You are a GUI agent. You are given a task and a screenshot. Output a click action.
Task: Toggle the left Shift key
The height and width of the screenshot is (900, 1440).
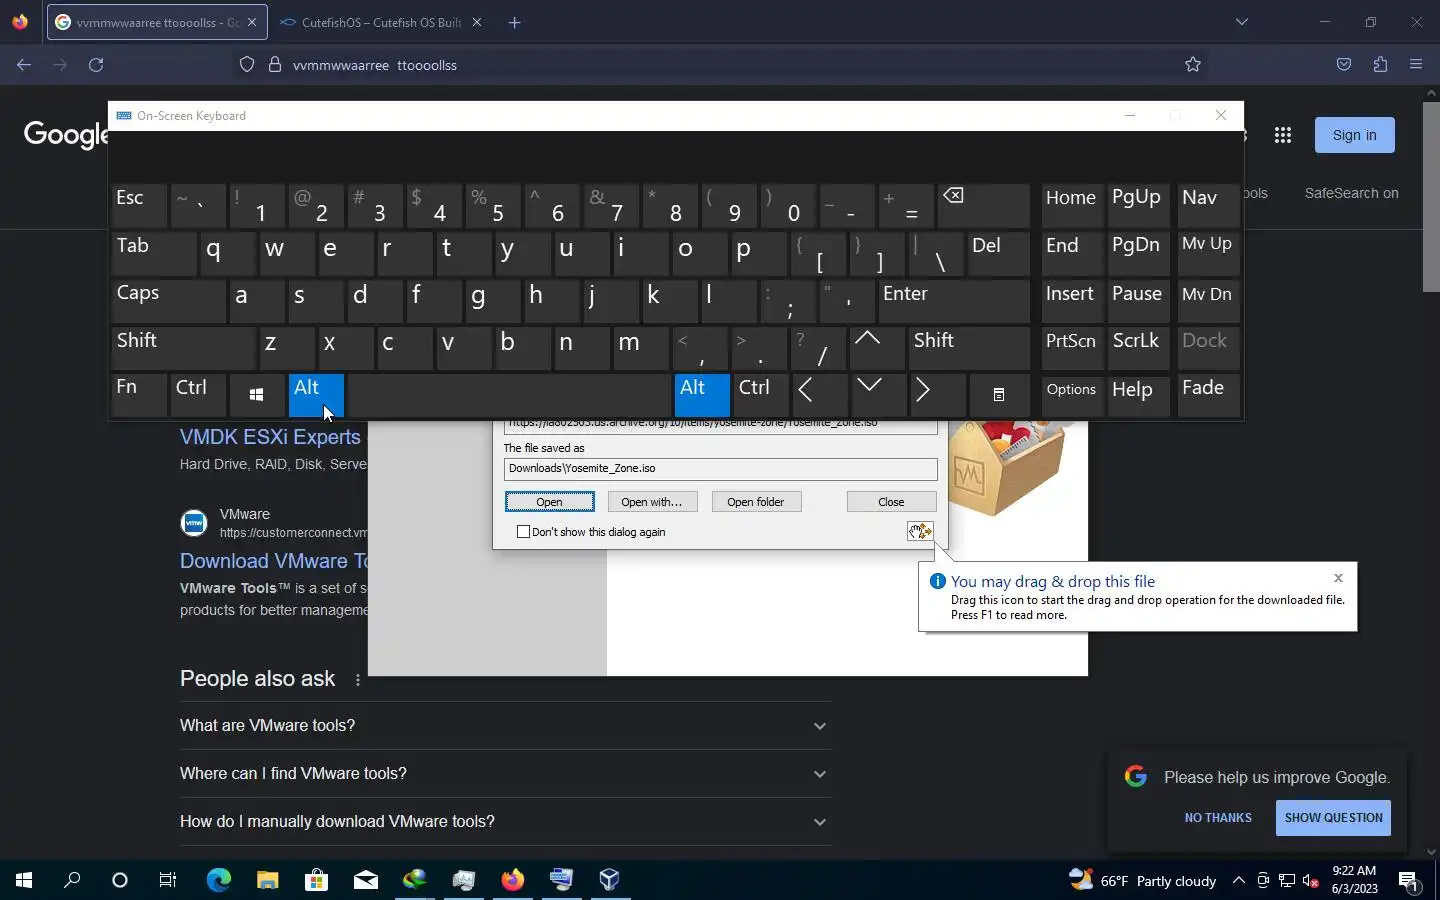pyautogui.click(x=183, y=348)
